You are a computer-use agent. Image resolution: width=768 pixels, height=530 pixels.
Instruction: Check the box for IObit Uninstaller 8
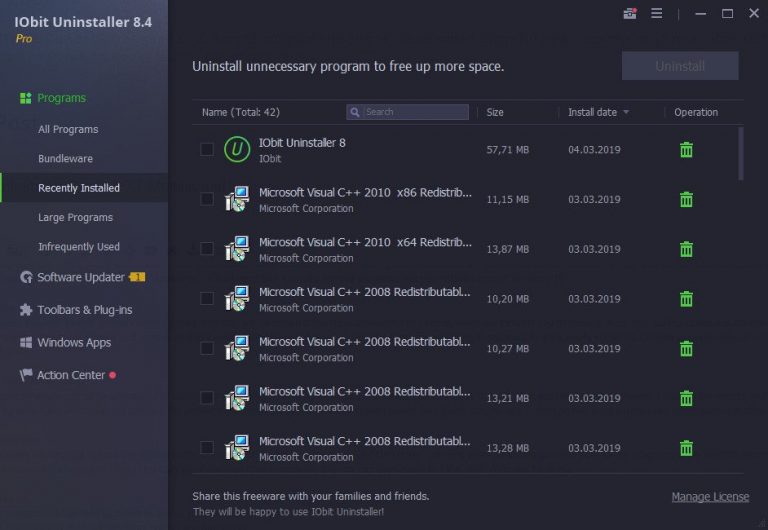point(207,149)
